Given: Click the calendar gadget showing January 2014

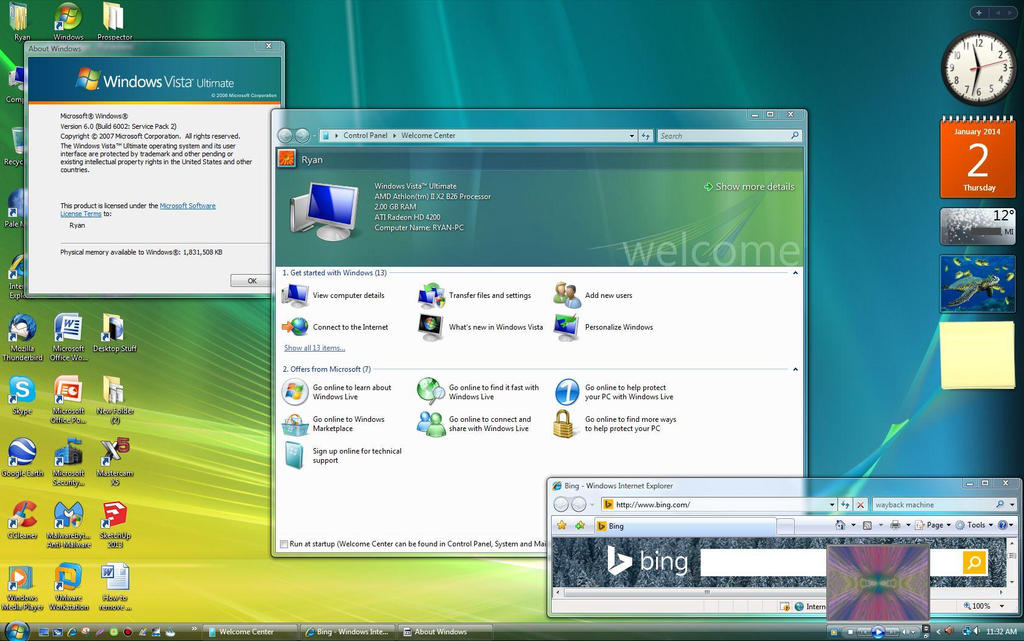Looking at the screenshot, I should (977, 158).
